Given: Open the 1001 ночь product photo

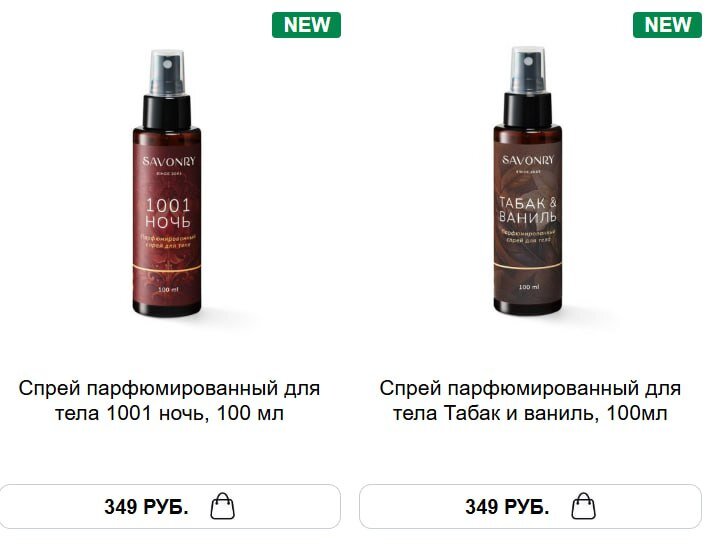Looking at the screenshot, I should 167,183.
